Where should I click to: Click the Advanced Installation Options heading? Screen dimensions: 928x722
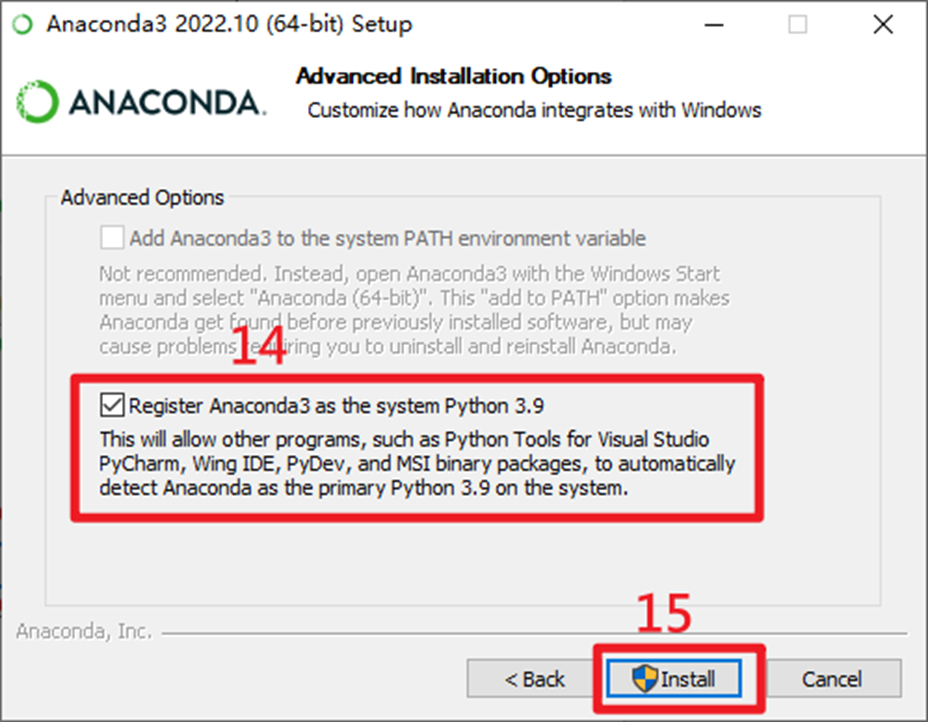[453, 76]
